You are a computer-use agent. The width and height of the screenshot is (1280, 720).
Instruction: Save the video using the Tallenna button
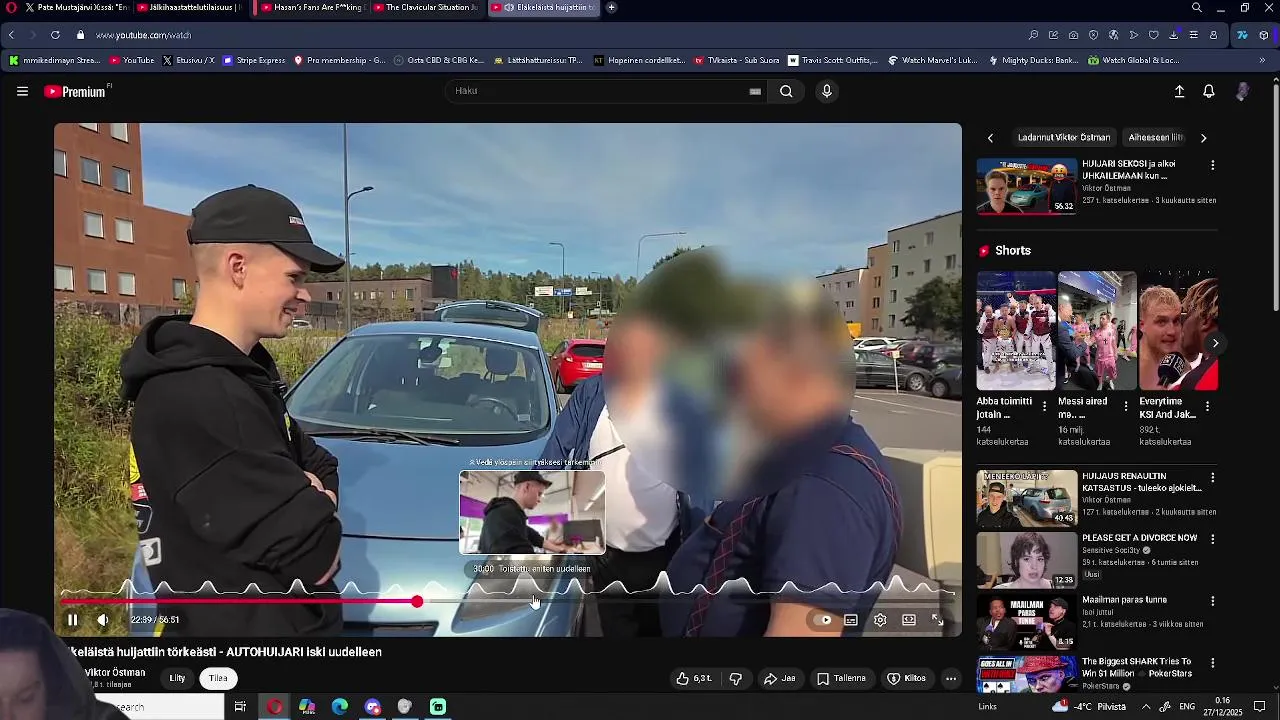point(841,678)
